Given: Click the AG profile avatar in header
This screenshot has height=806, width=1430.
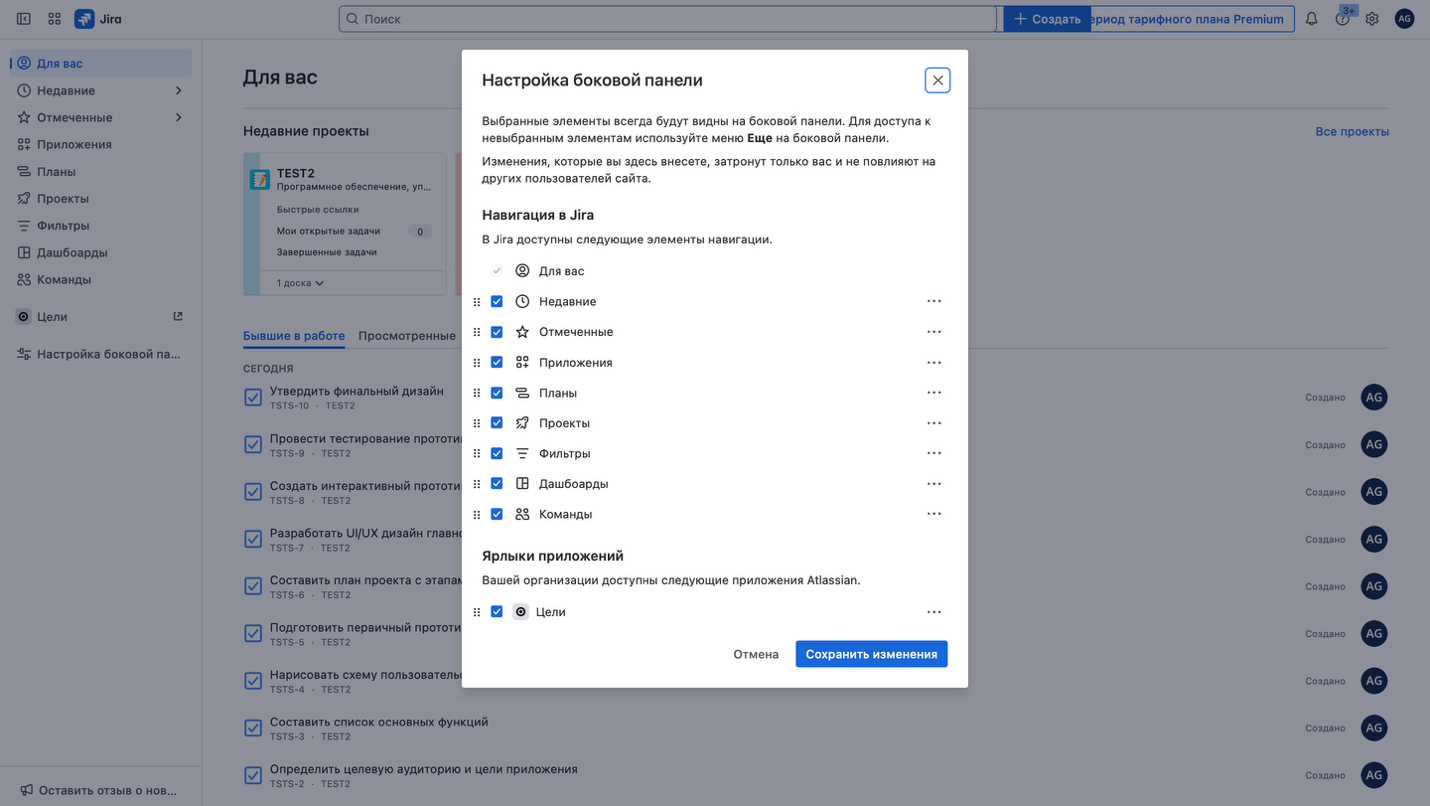Looking at the screenshot, I should [x=1404, y=19].
